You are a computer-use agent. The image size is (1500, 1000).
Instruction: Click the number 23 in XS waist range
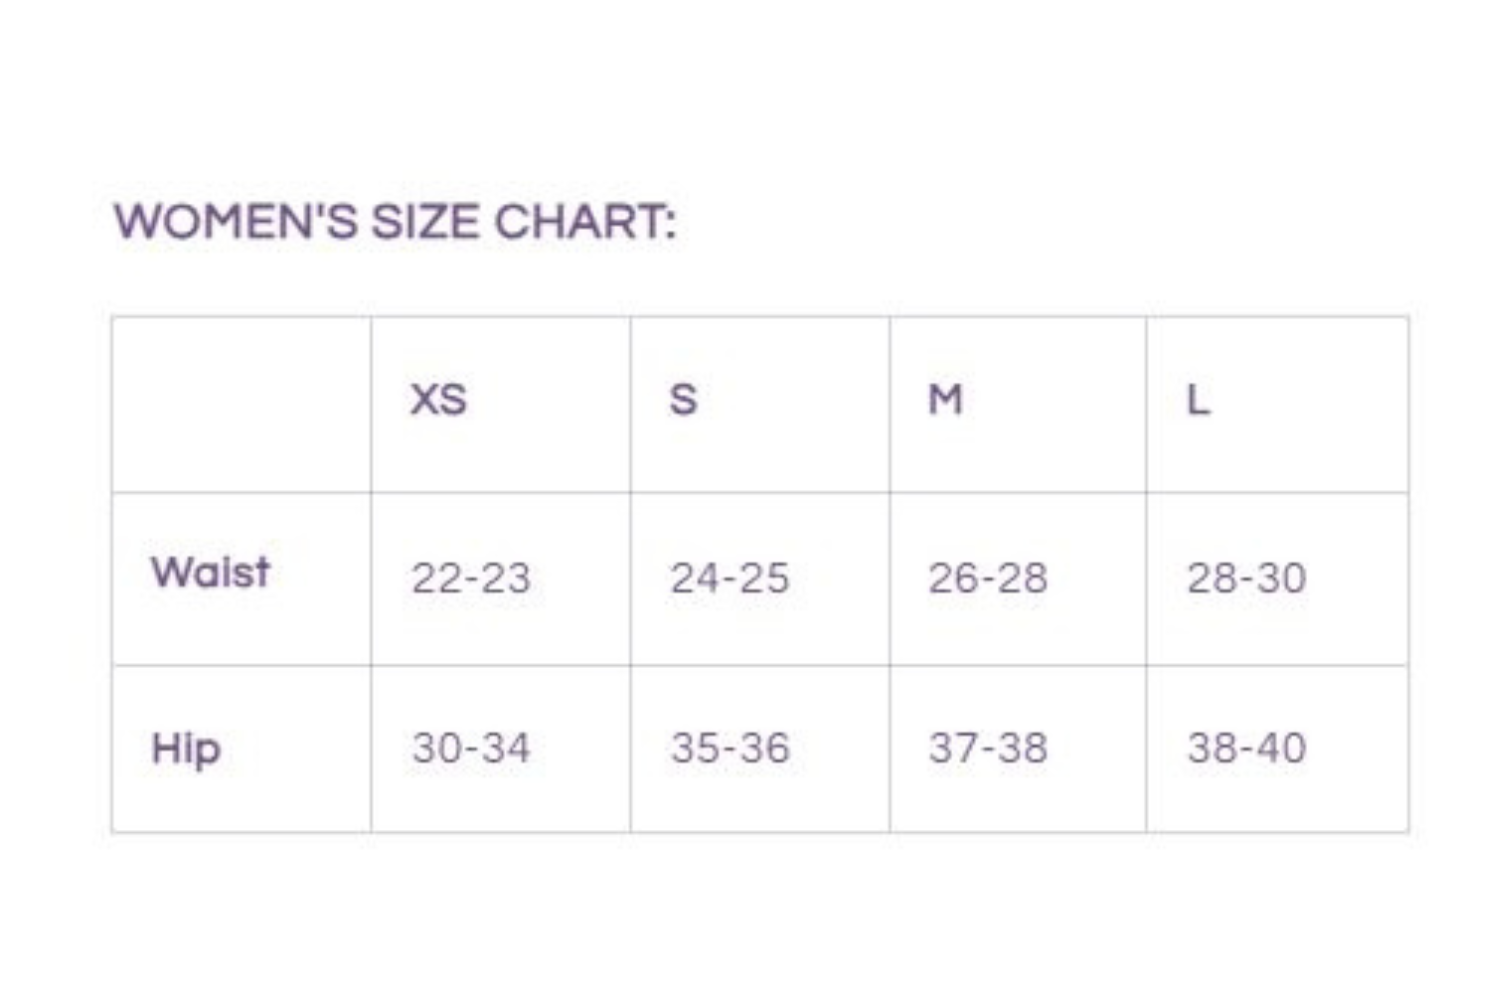(x=505, y=578)
